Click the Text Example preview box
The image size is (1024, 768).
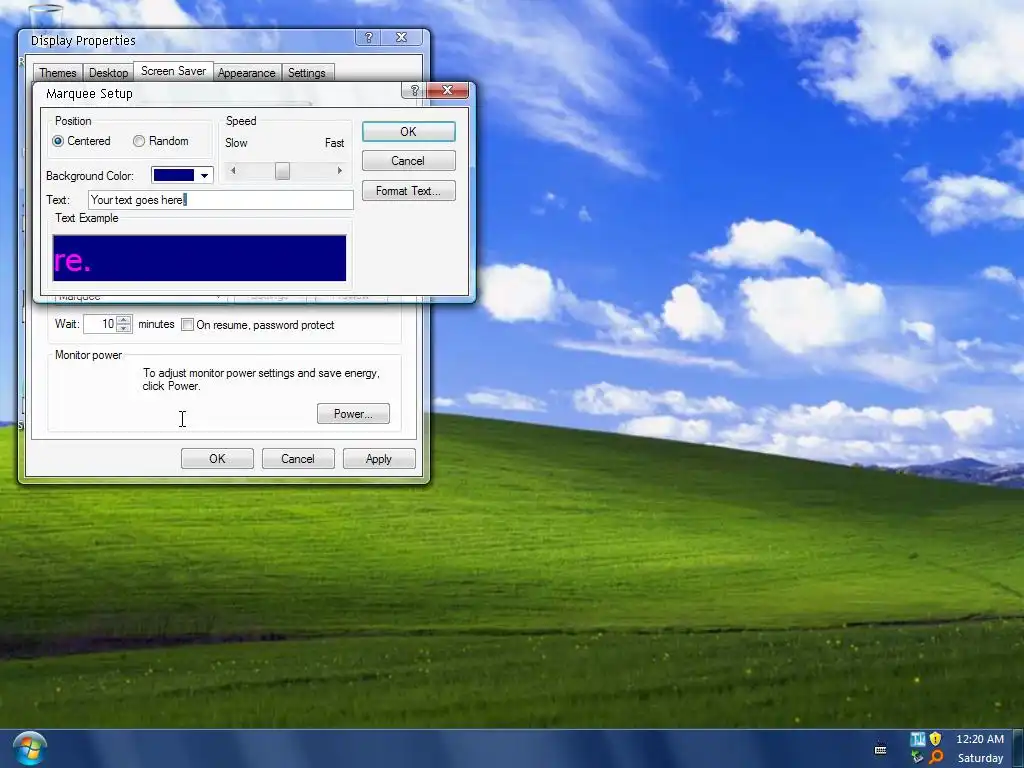pyautogui.click(x=199, y=258)
